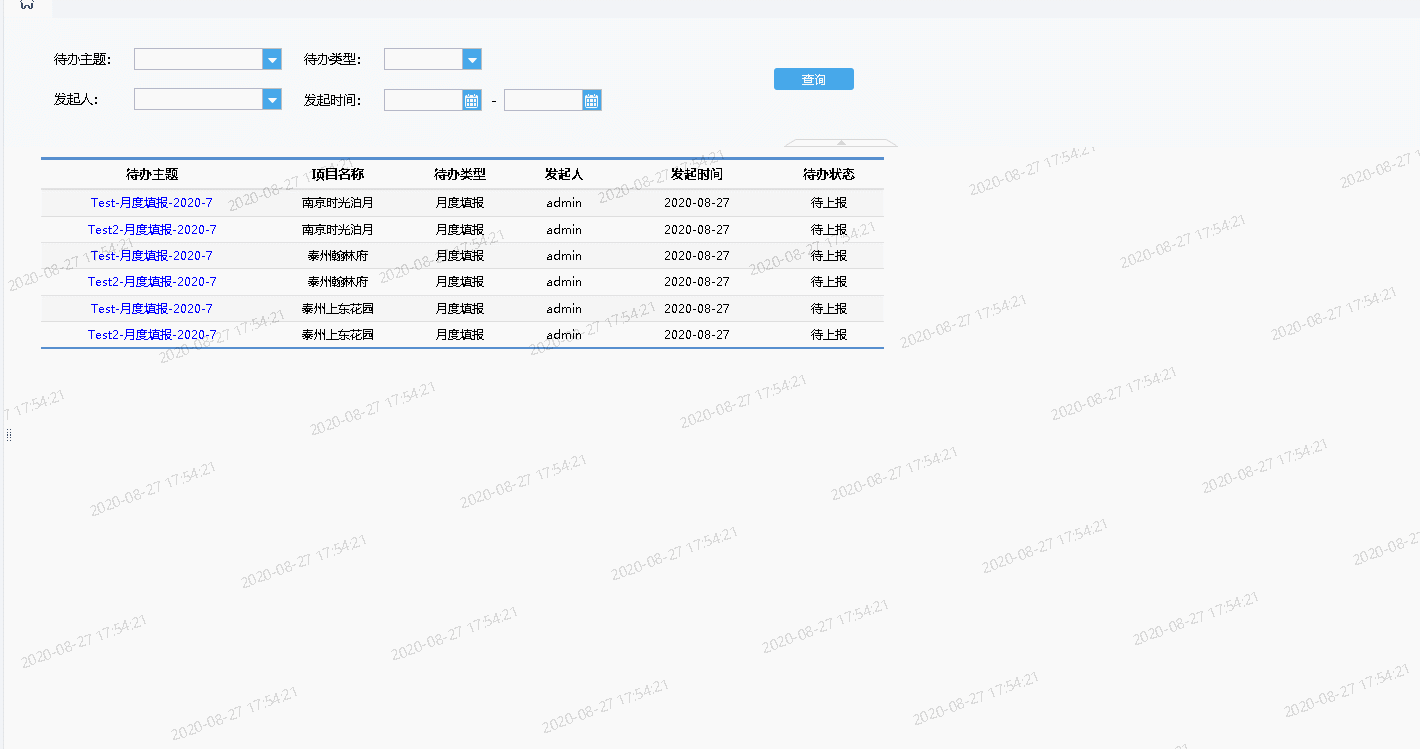Click the 查询 search button
This screenshot has height=749, width=1420.
[x=814, y=79]
